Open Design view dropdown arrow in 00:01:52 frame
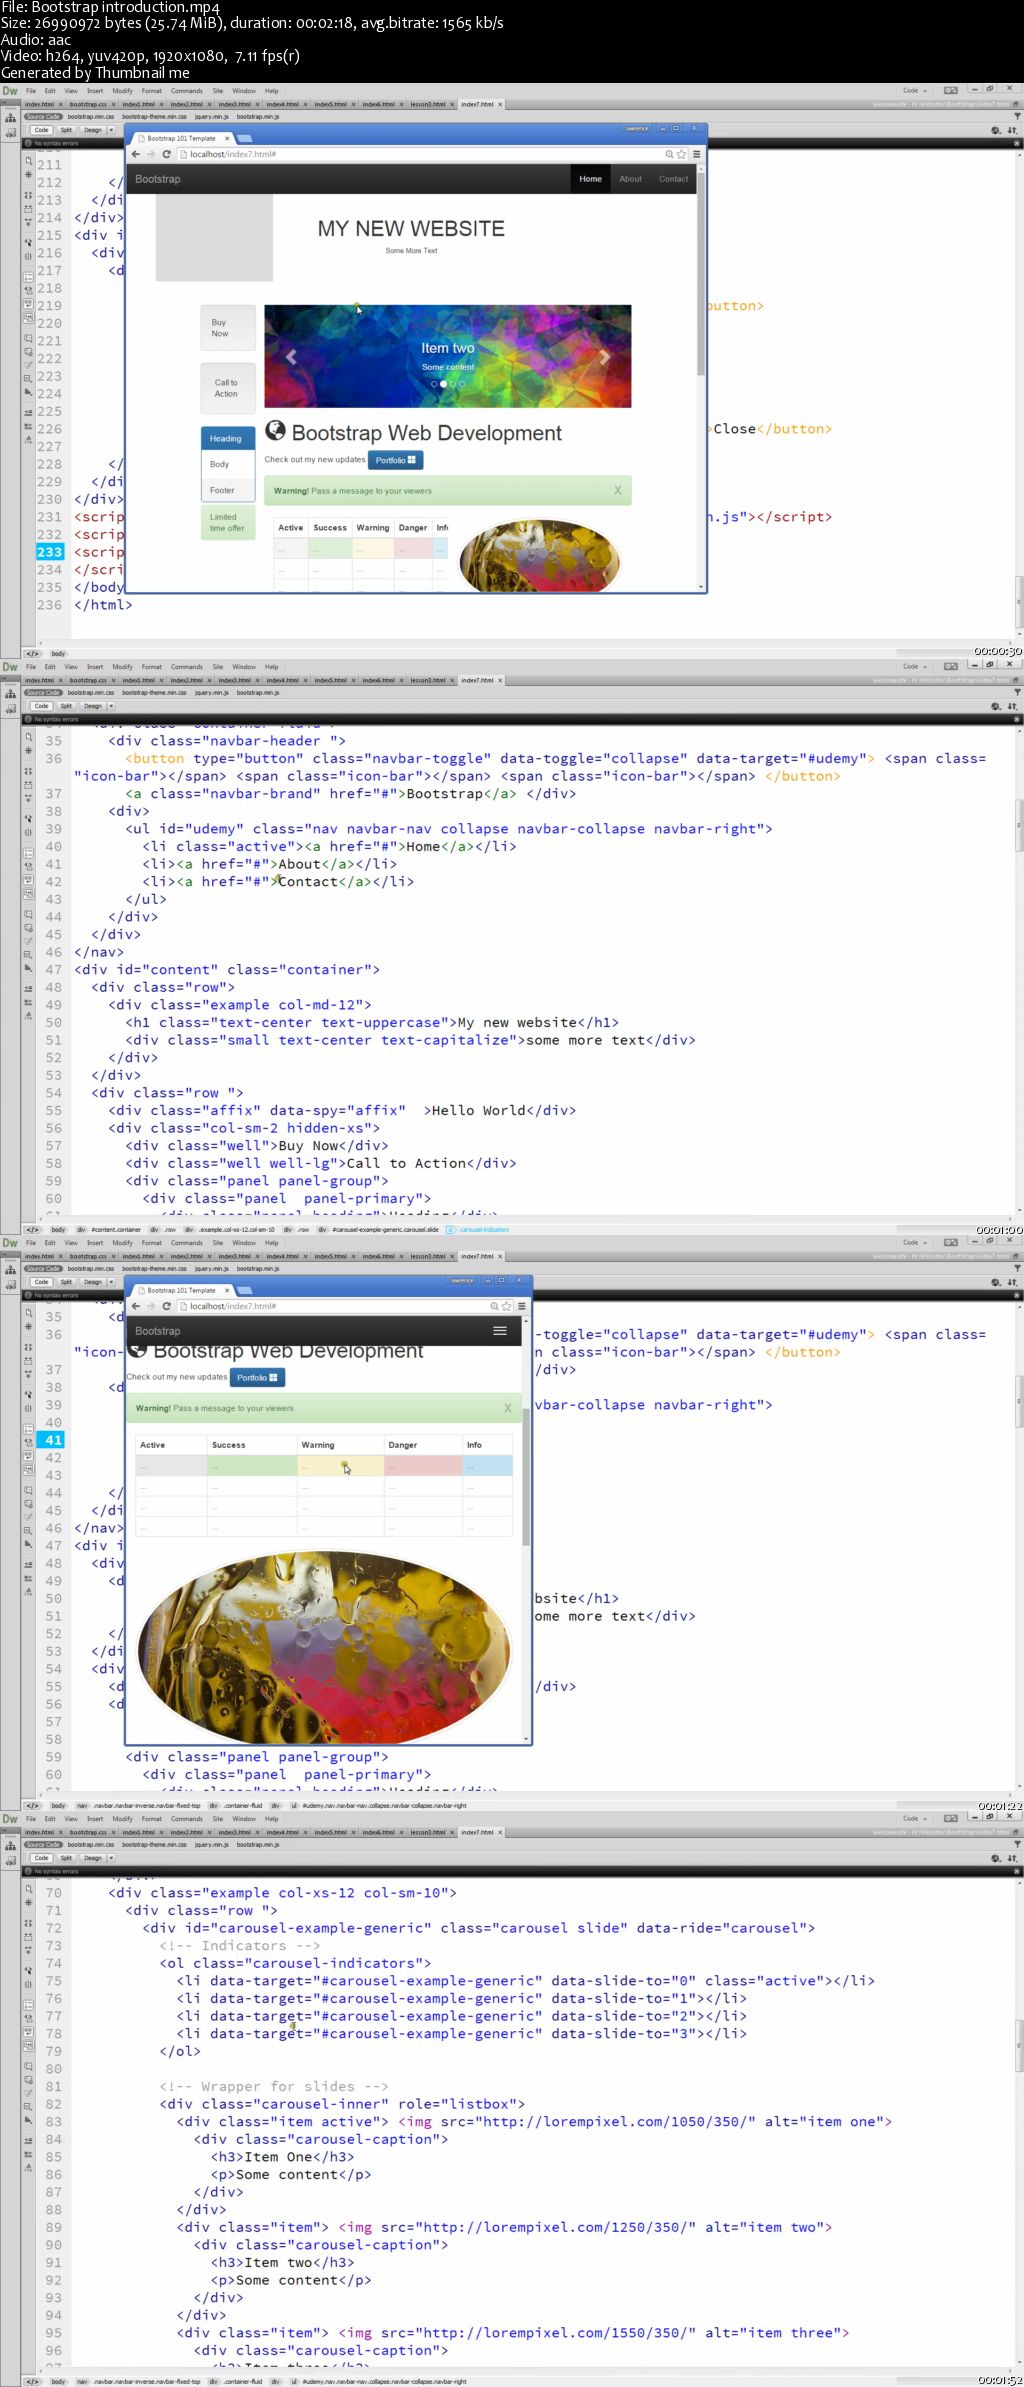Screen dimensions: 1024x2387 pyautogui.click(x=111, y=1858)
